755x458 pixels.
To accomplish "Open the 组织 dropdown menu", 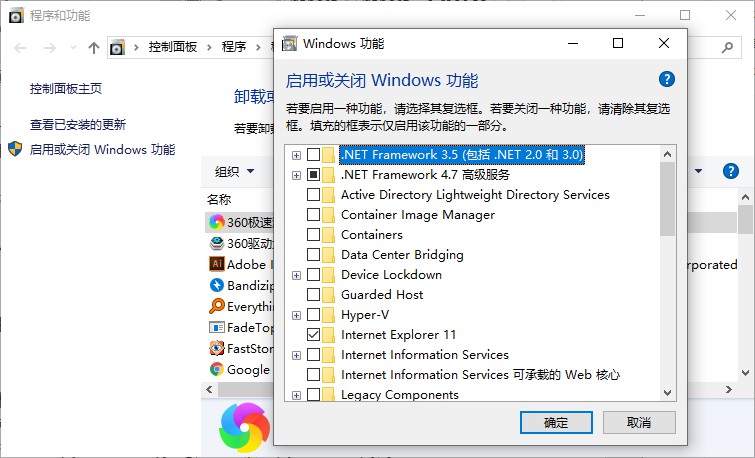I will coord(235,172).
